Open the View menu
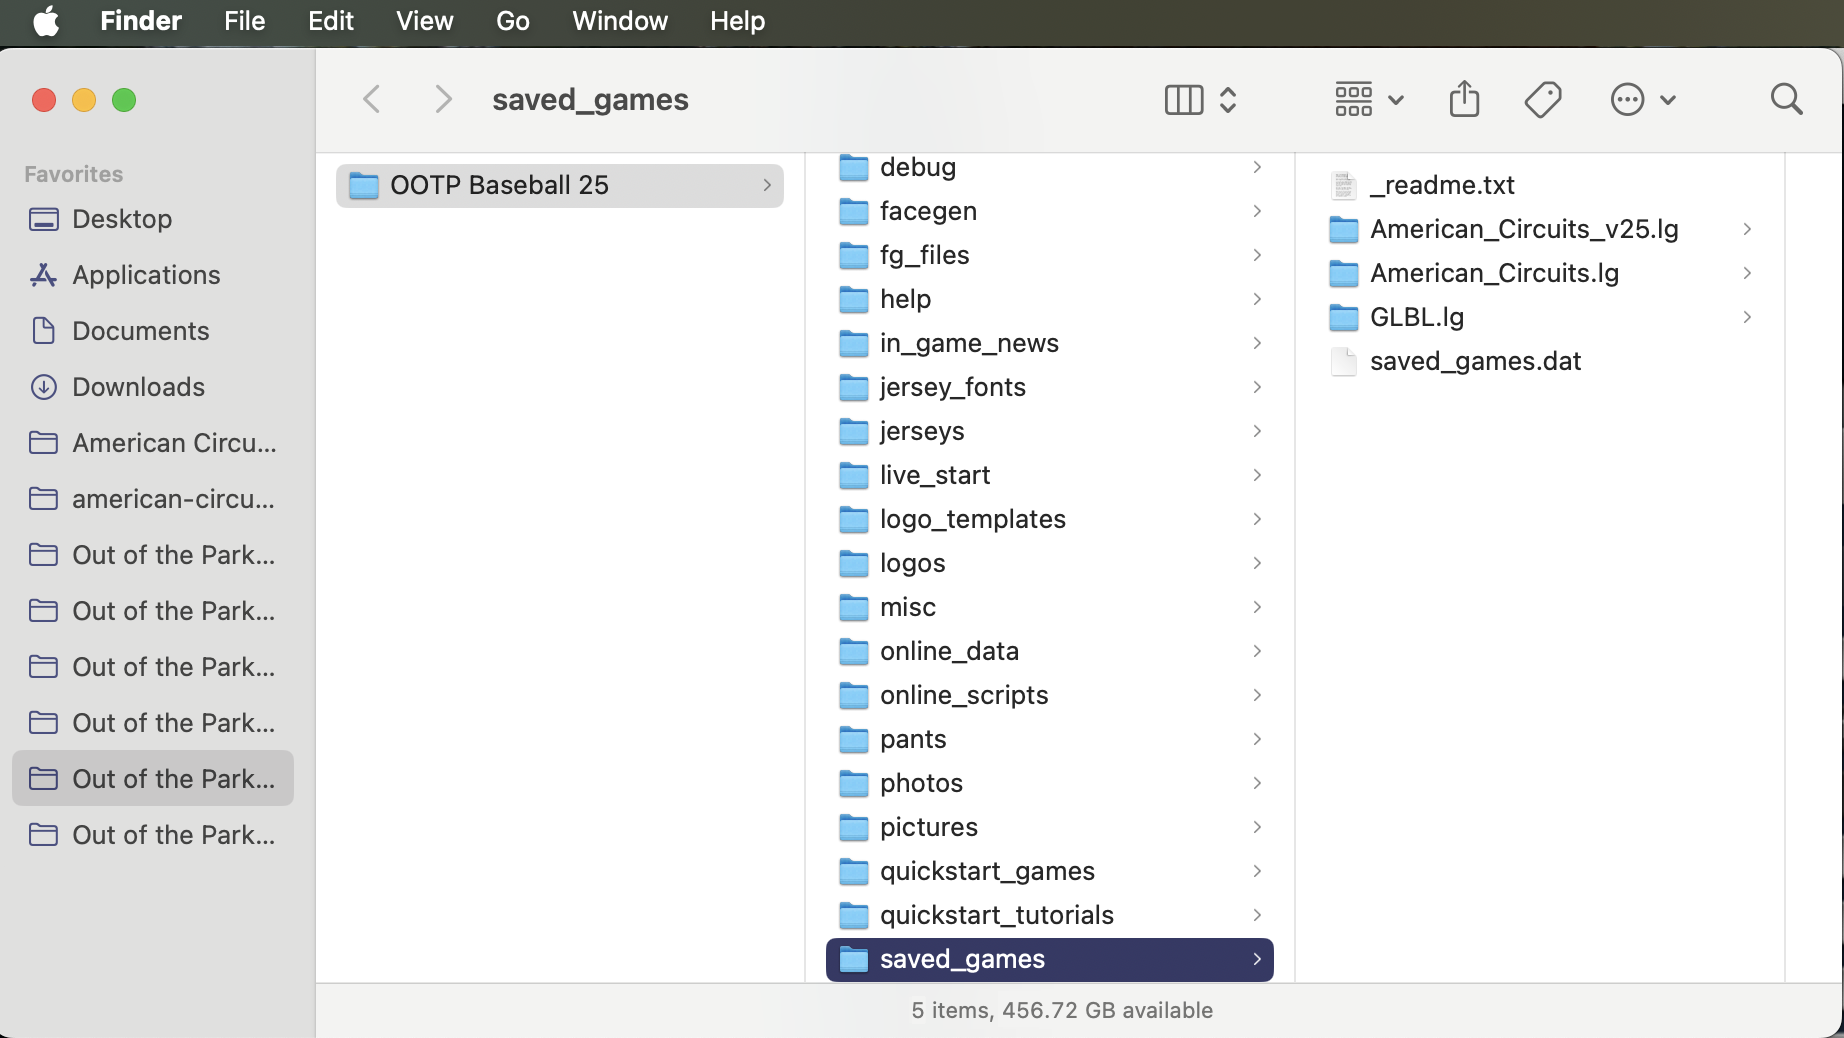1844x1038 pixels. [x=425, y=21]
